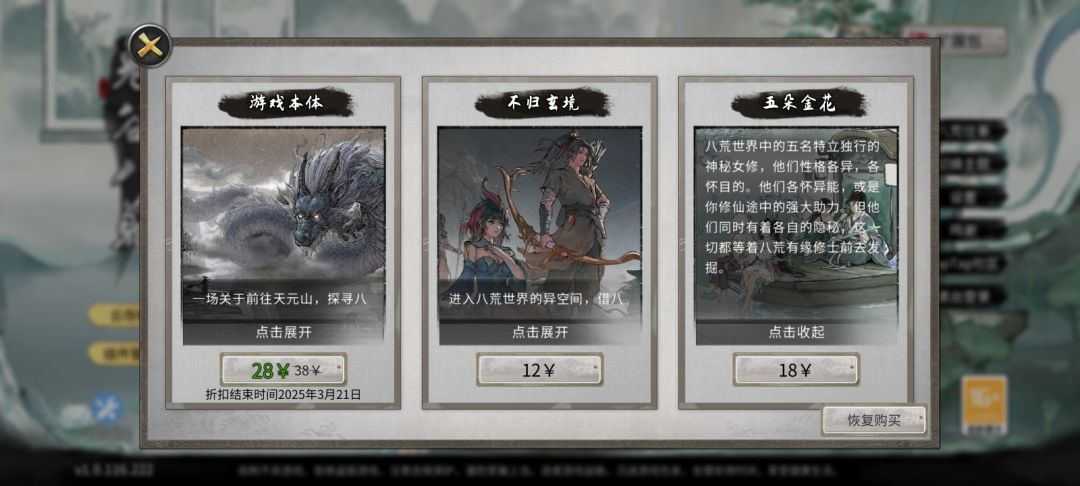
Task: Purchase 不归玄境 DLC for 12¥
Action: [540, 370]
